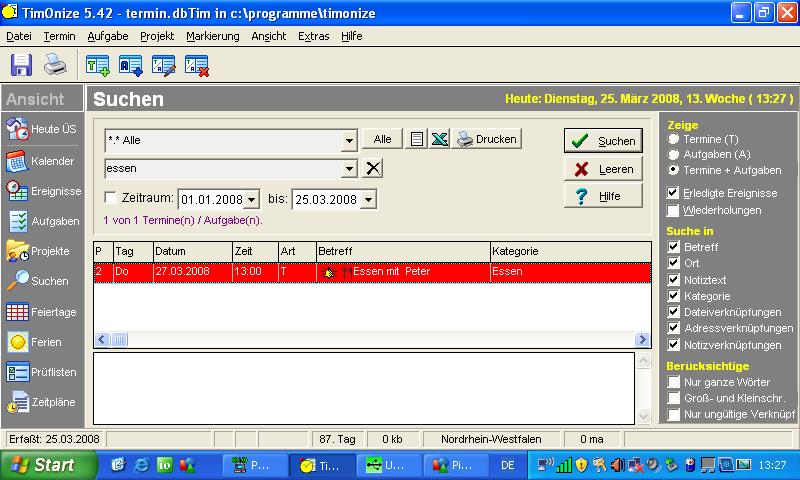Export results with the Excel icon
The image size is (800, 480).
(439, 140)
